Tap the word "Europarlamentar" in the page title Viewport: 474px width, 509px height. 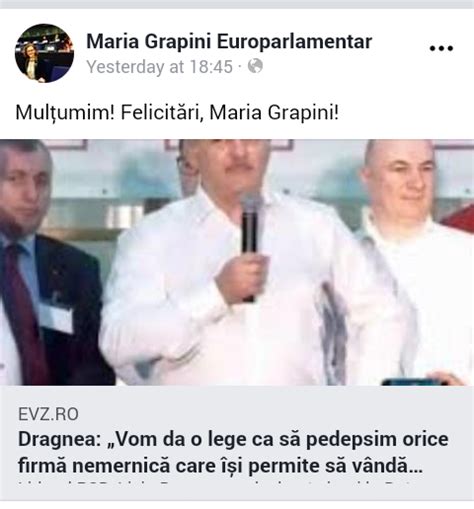pyautogui.click(x=294, y=42)
